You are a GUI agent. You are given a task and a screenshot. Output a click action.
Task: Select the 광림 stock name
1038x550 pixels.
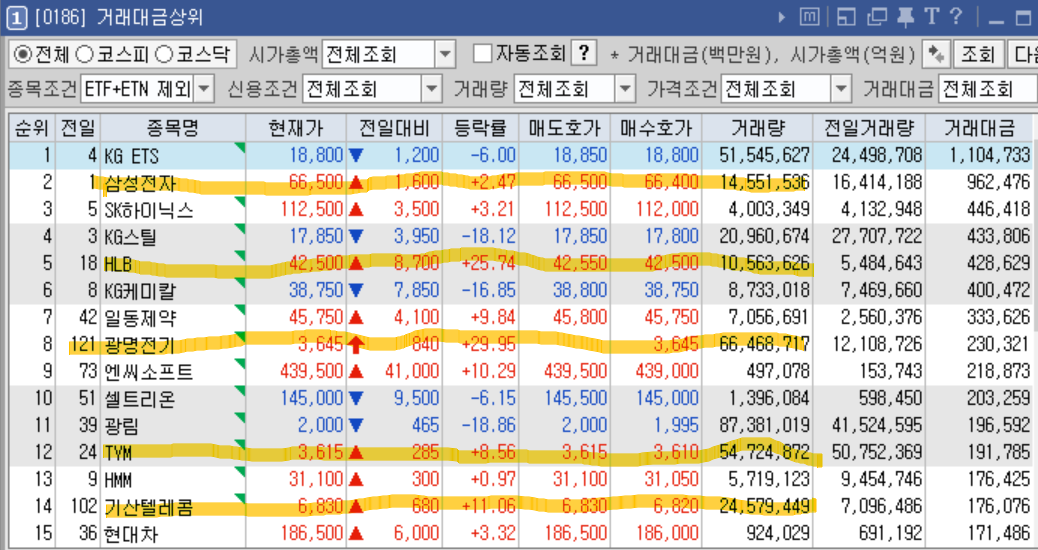(122, 426)
